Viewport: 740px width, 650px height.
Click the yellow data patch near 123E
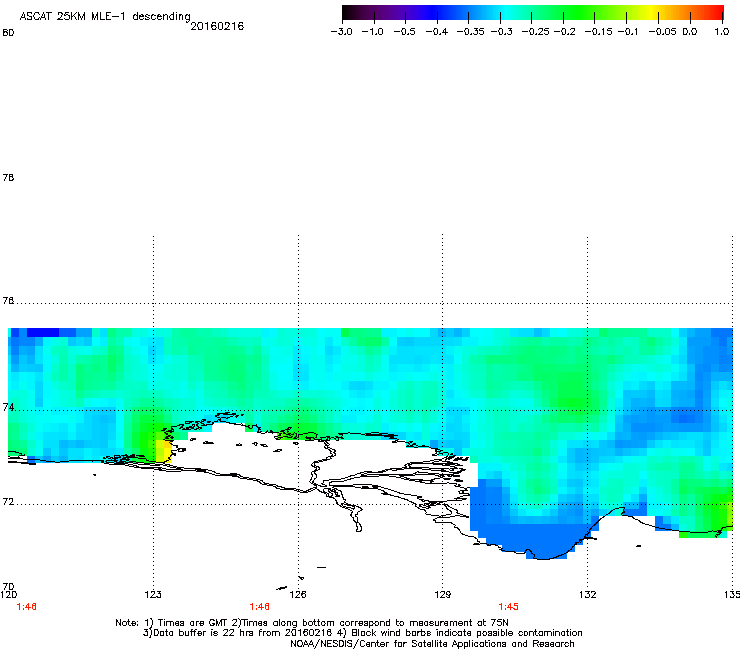164,450
